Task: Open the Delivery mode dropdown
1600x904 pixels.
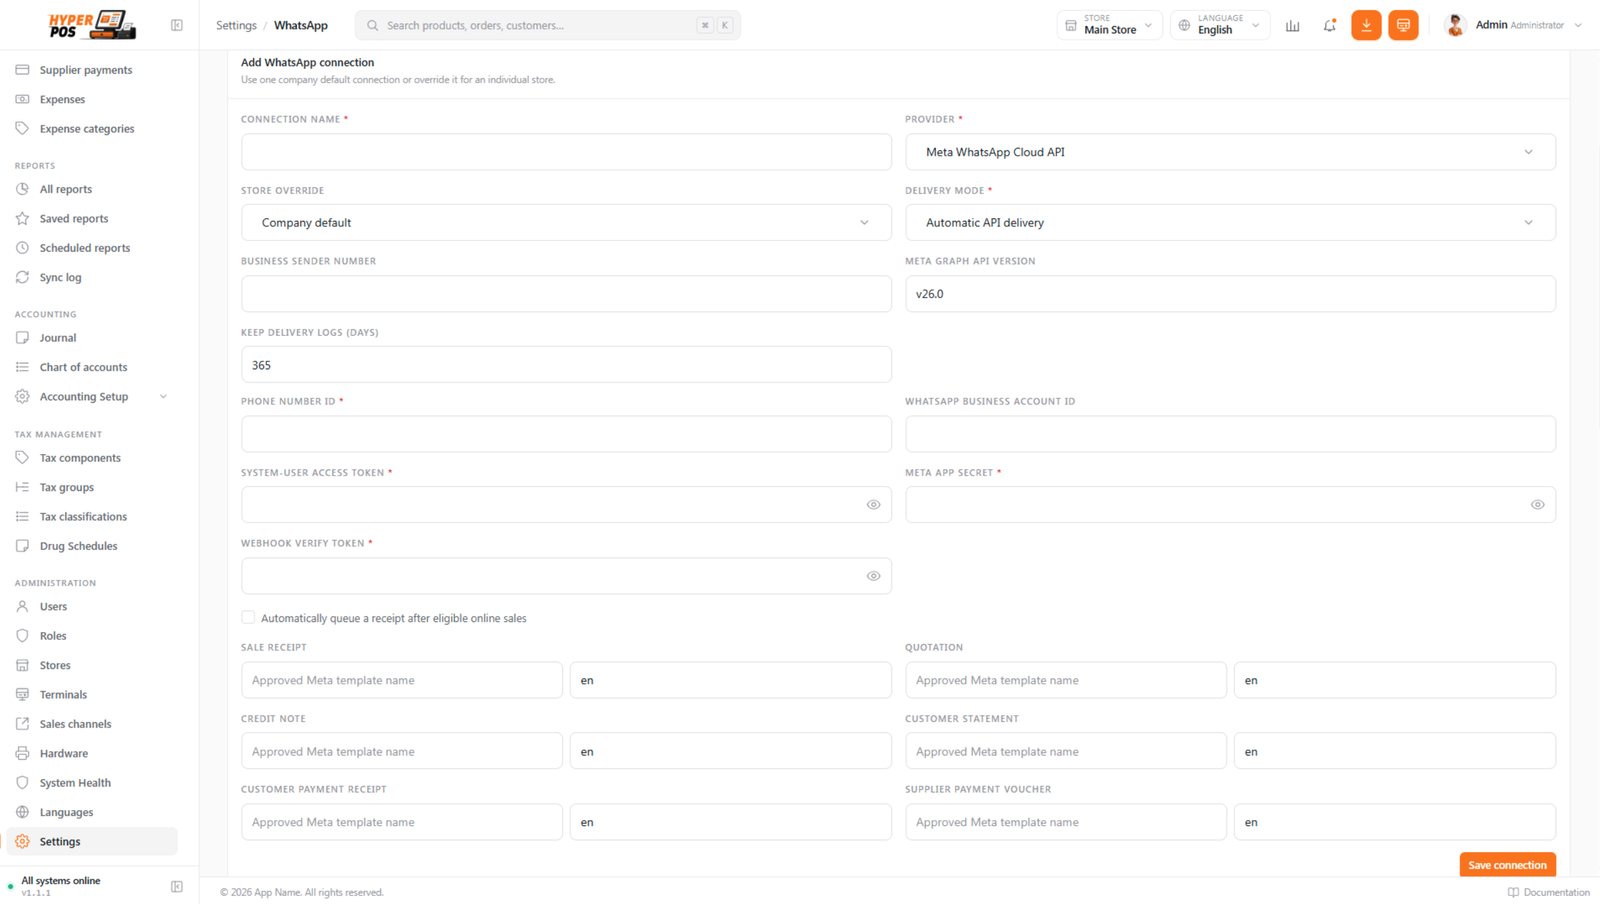Action: coord(1230,223)
